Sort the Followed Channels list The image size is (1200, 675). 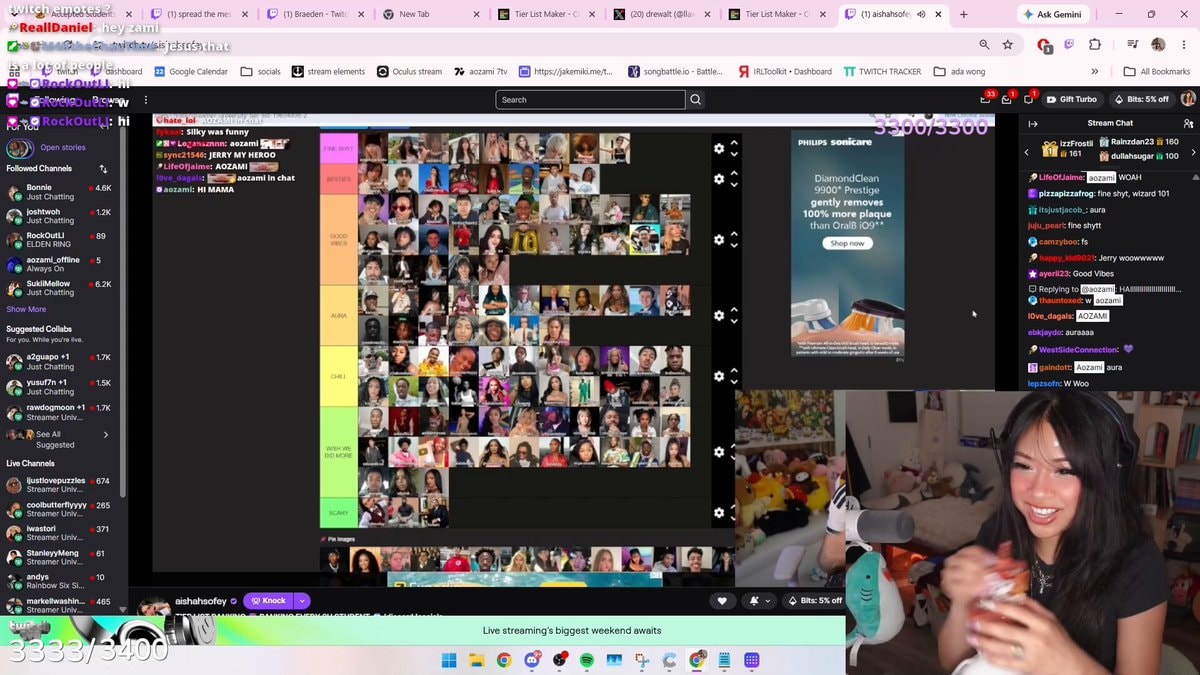[x=103, y=169]
